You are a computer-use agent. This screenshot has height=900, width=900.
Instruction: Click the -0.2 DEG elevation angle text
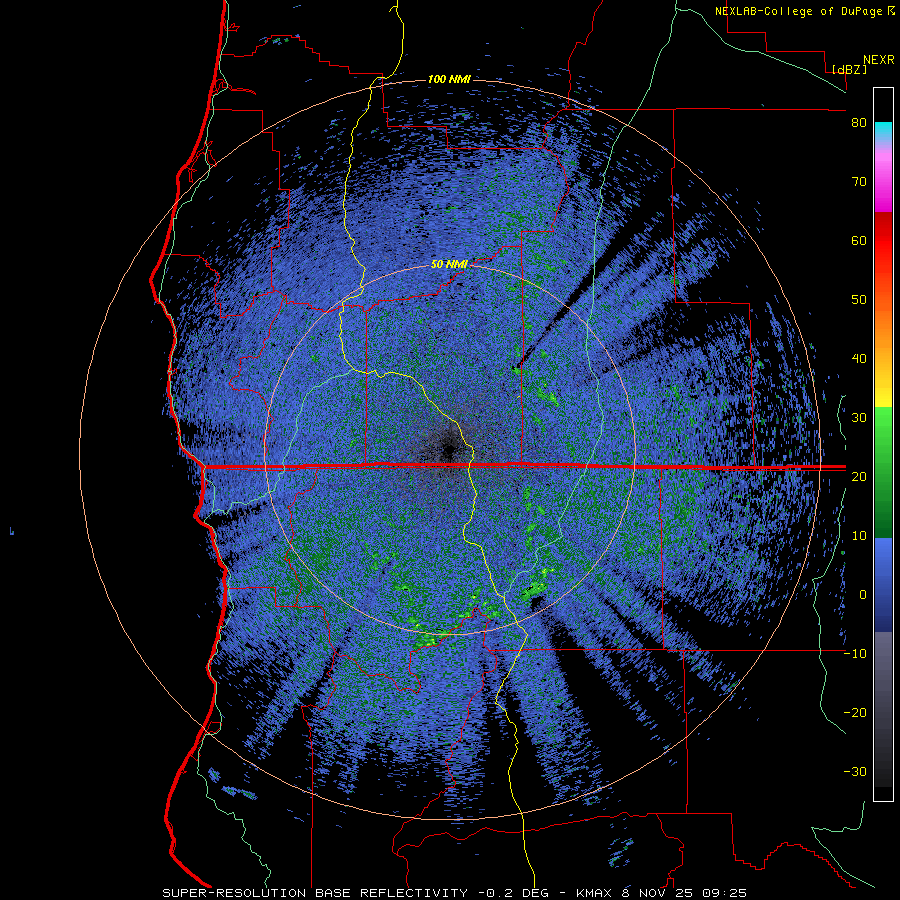tap(513, 893)
